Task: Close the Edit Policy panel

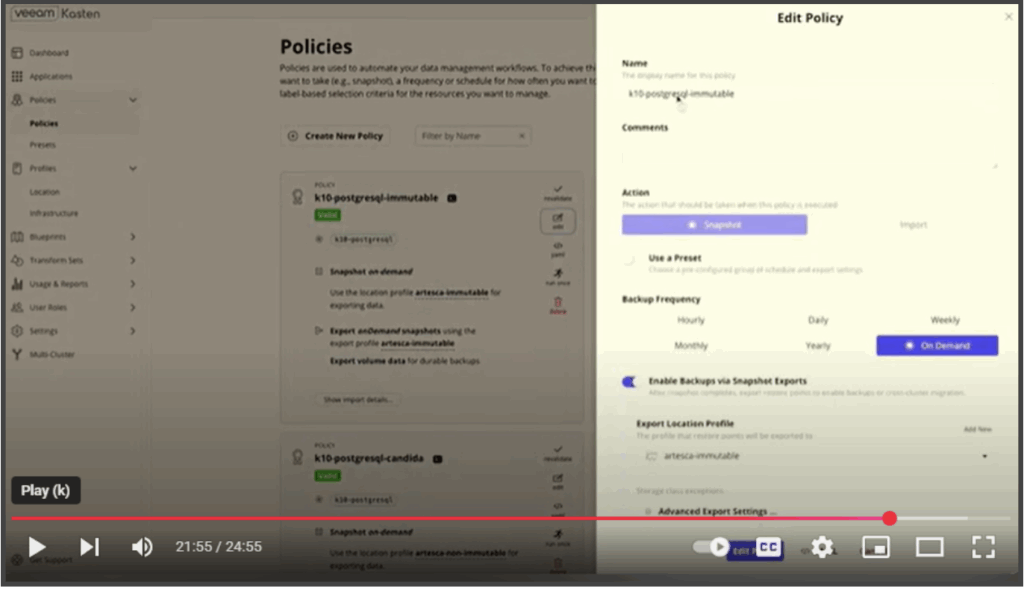Action: coord(1008,17)
